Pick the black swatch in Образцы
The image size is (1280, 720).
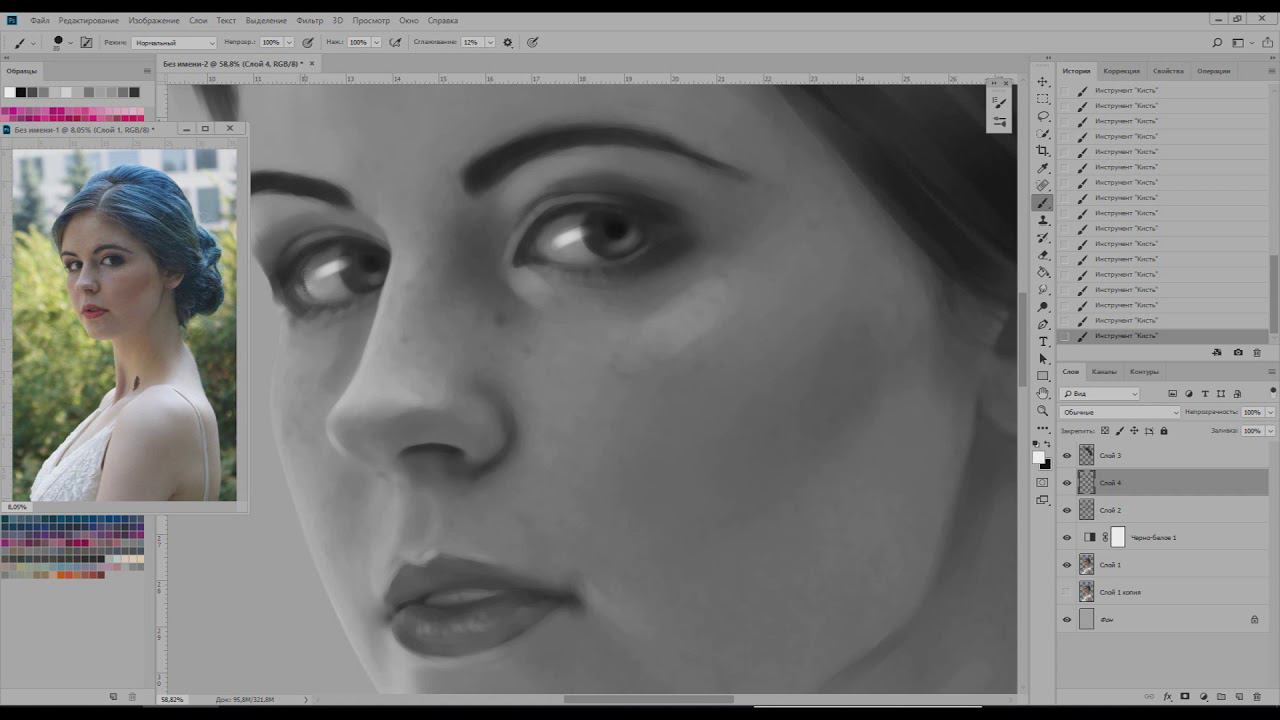pyautogui.click(x=20, y=92)
